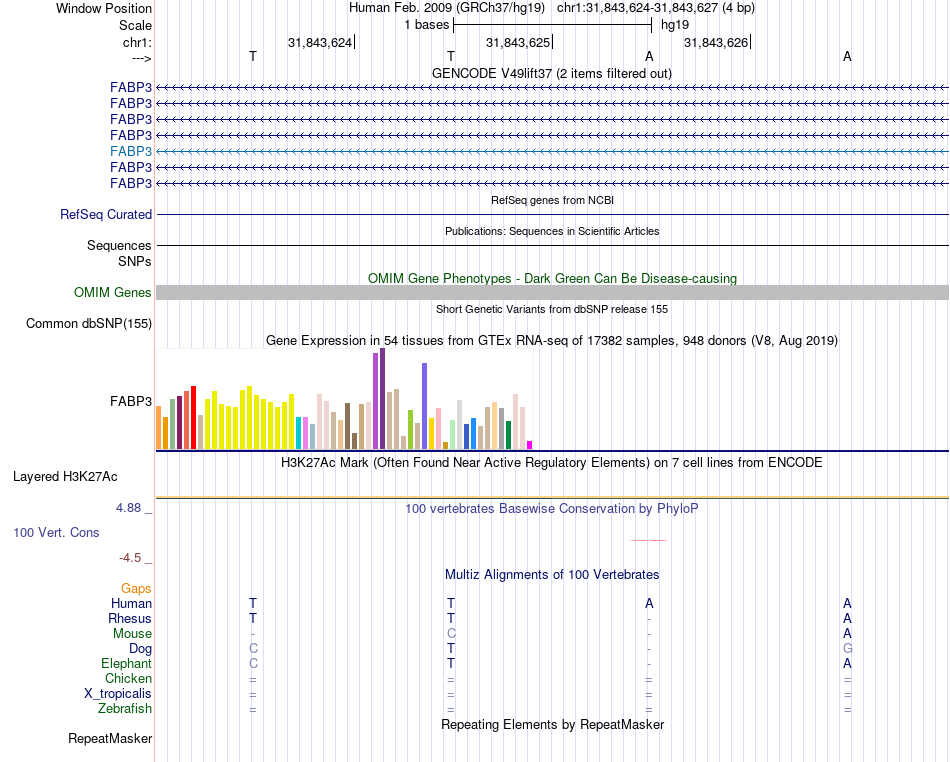
Task: Click the X_tropicalis alignment row label
Action: coord(118,694)
